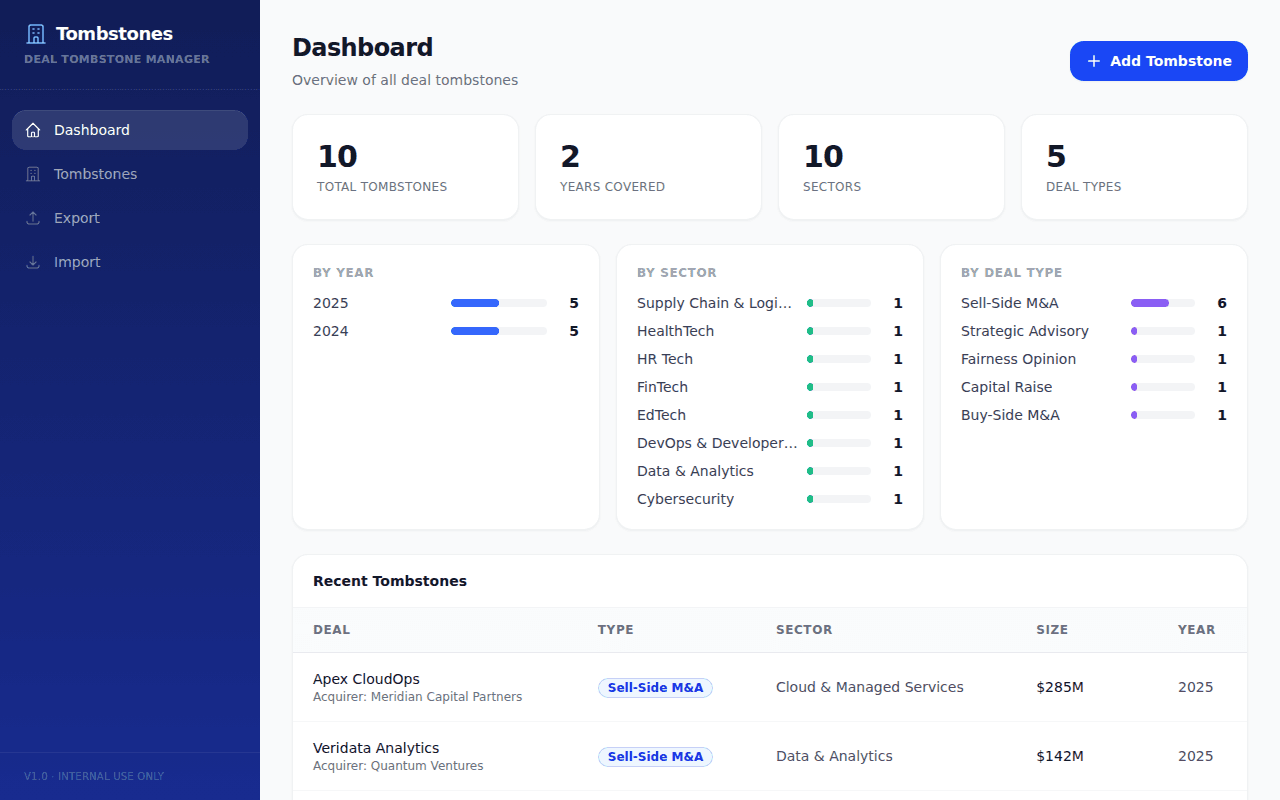Click the 2025 year progress bar
The image size is (1280, 800).
[499, 303]
